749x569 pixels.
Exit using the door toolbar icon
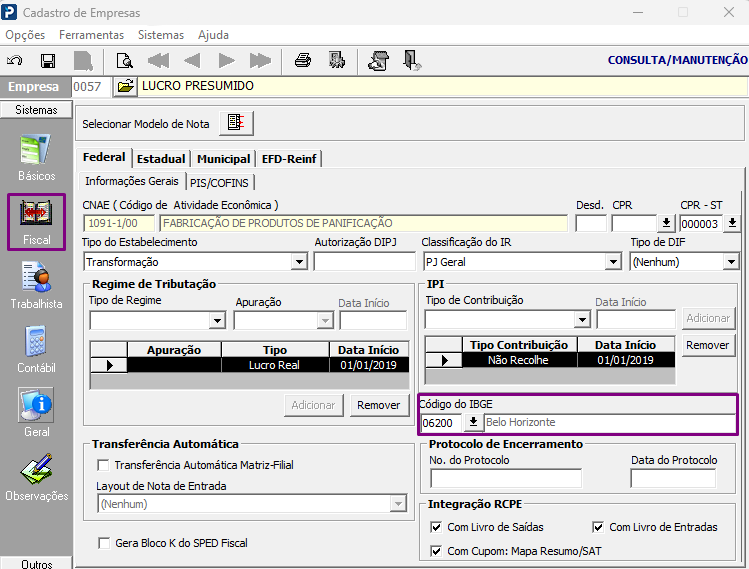click(412, 61)
